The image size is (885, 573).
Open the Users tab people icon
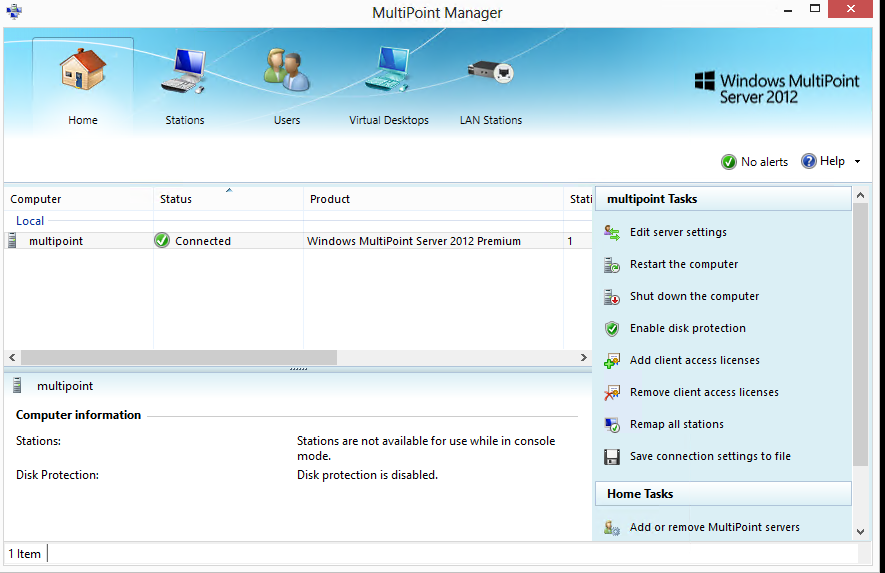tap(286, 70)
